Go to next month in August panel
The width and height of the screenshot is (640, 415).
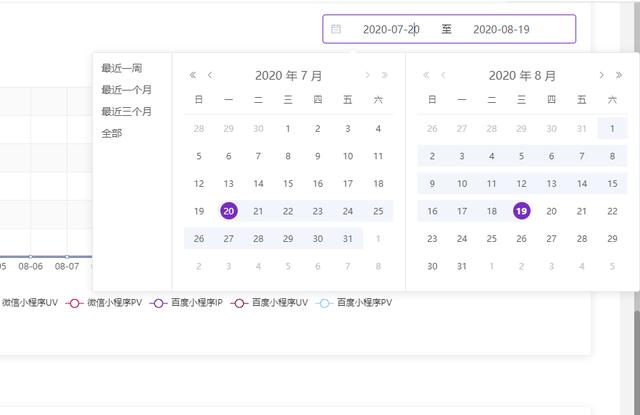click(x=601, y=75)
